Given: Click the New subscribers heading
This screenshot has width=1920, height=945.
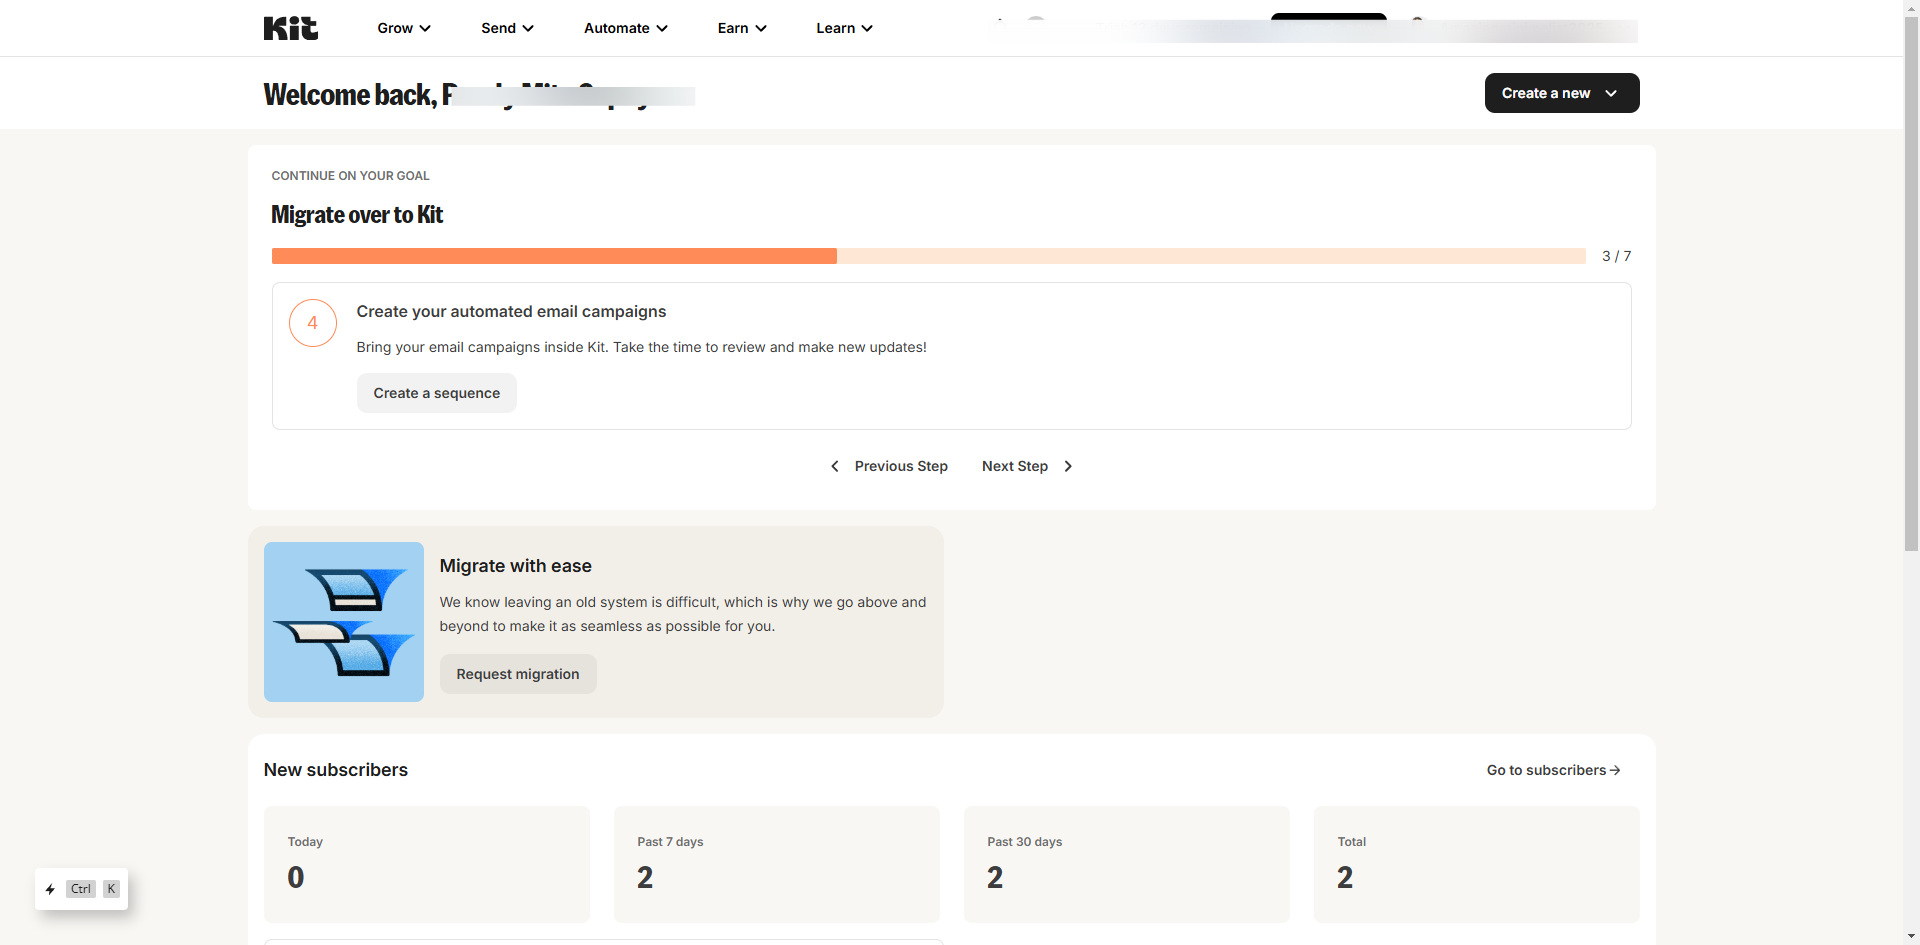Looking at the screenshot, I should [x=336, y=770].
